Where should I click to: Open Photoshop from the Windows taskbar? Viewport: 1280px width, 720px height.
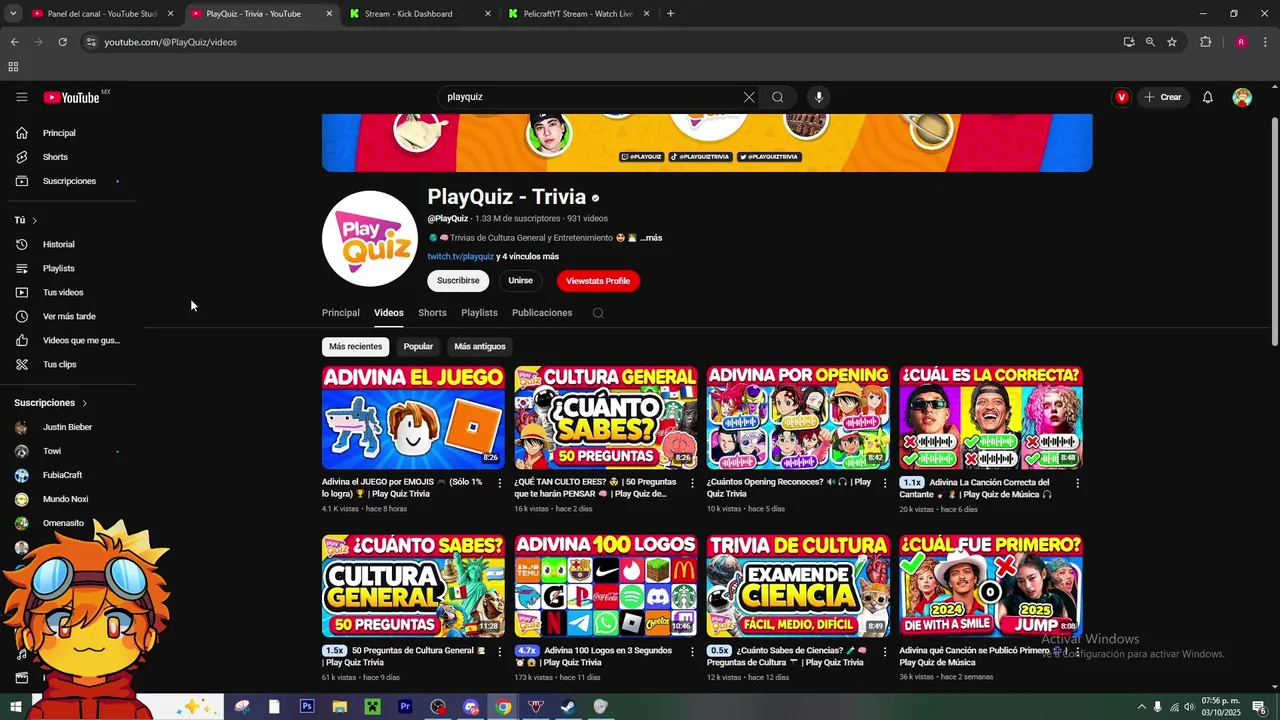click(307, 706)
